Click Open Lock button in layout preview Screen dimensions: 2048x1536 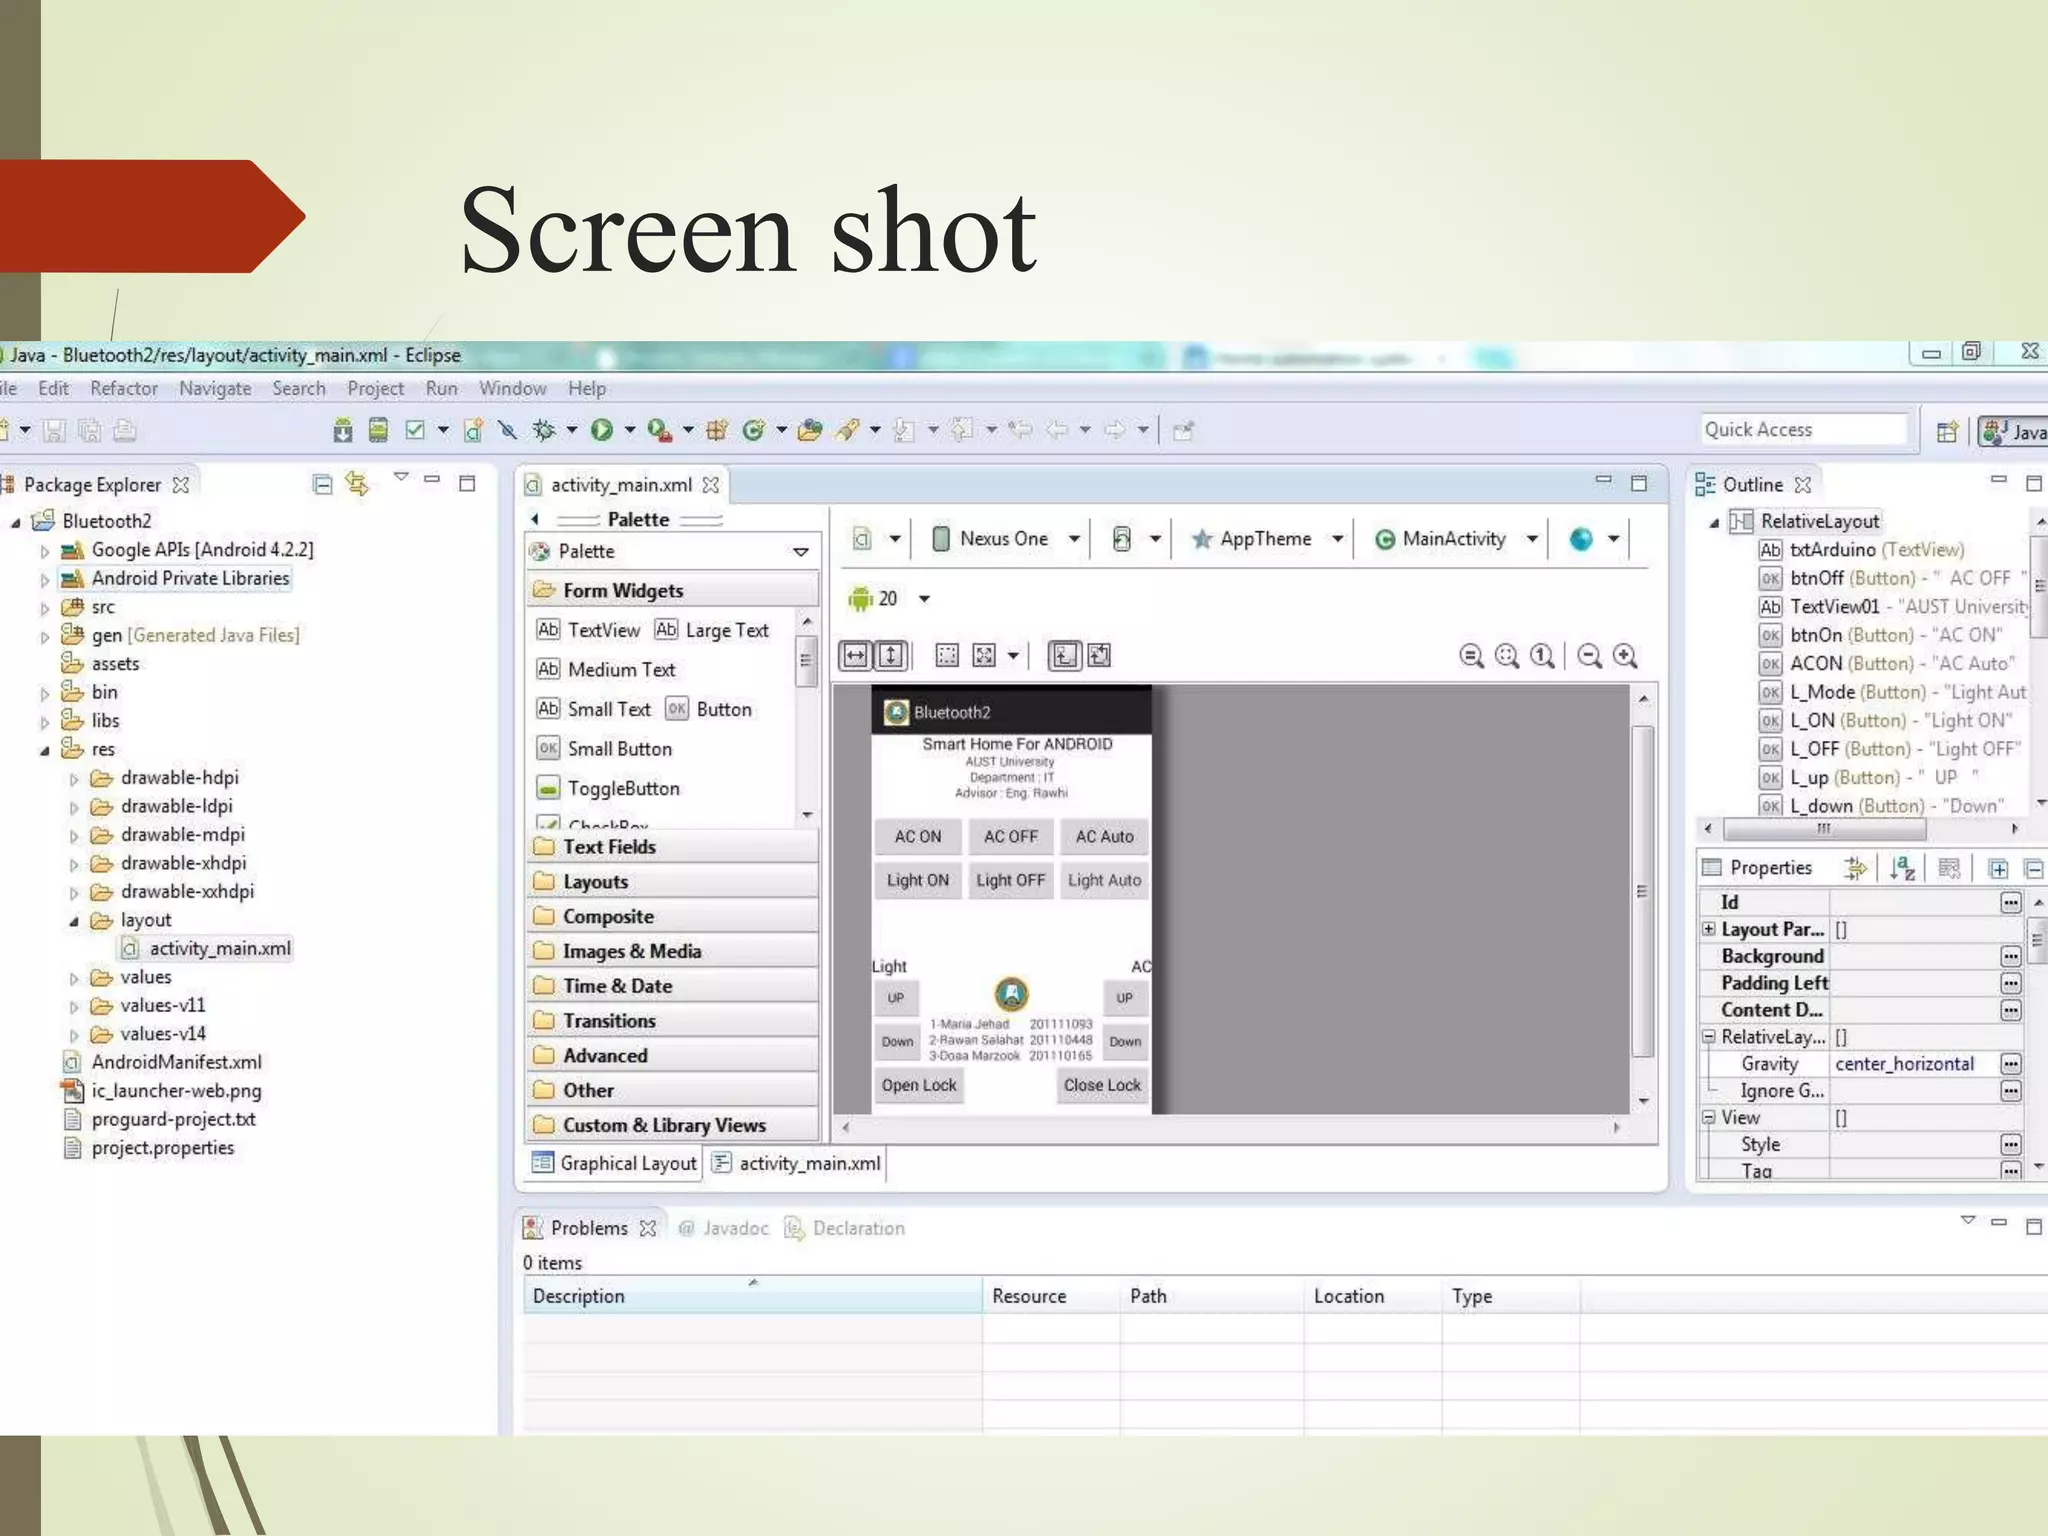pos(919,1085)
